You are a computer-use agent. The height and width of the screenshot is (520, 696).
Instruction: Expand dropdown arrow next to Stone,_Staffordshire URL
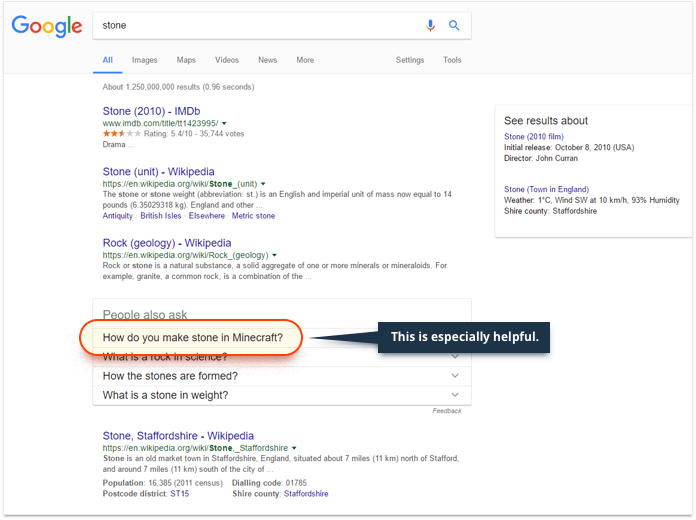point(294,448)
